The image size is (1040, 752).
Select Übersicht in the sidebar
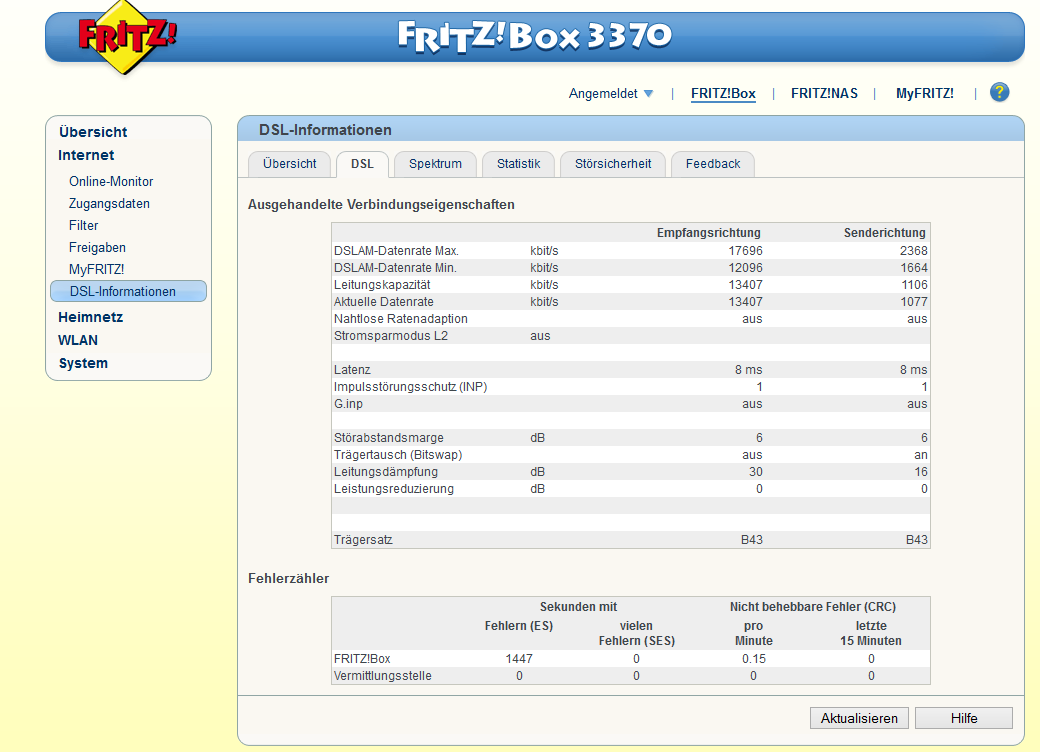(x=93, y=132)
